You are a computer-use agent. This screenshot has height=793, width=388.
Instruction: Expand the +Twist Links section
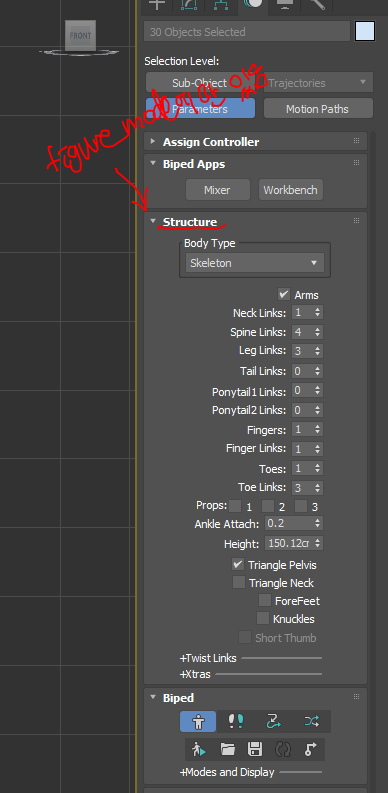click(208, 658)
